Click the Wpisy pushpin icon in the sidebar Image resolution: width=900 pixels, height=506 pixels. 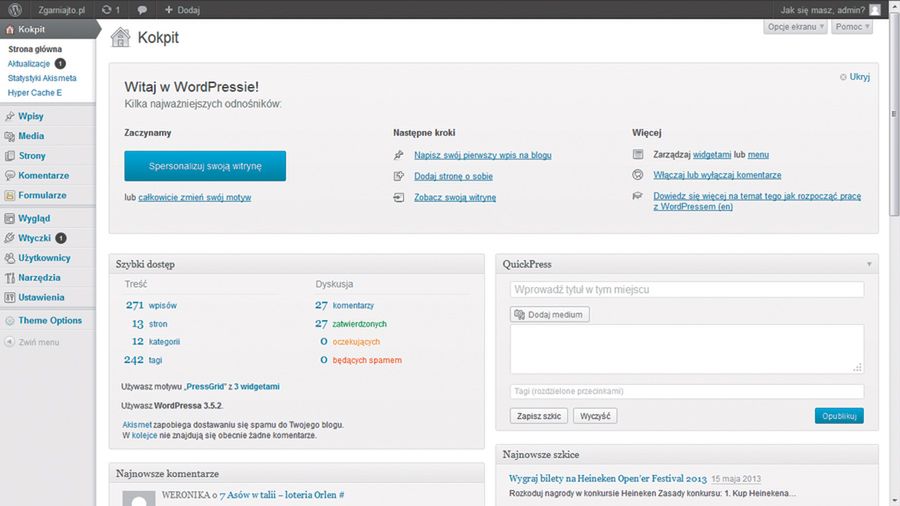click(10, 116)
